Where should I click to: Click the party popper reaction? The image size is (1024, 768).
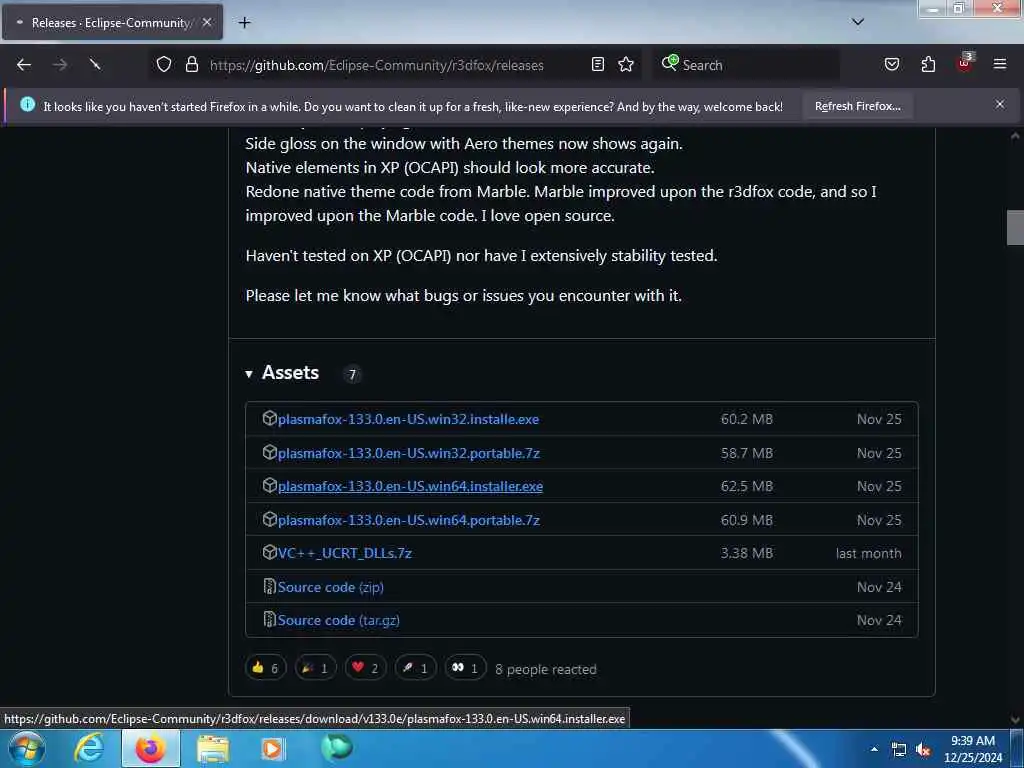pyautogui.click(x=315, y=667)
